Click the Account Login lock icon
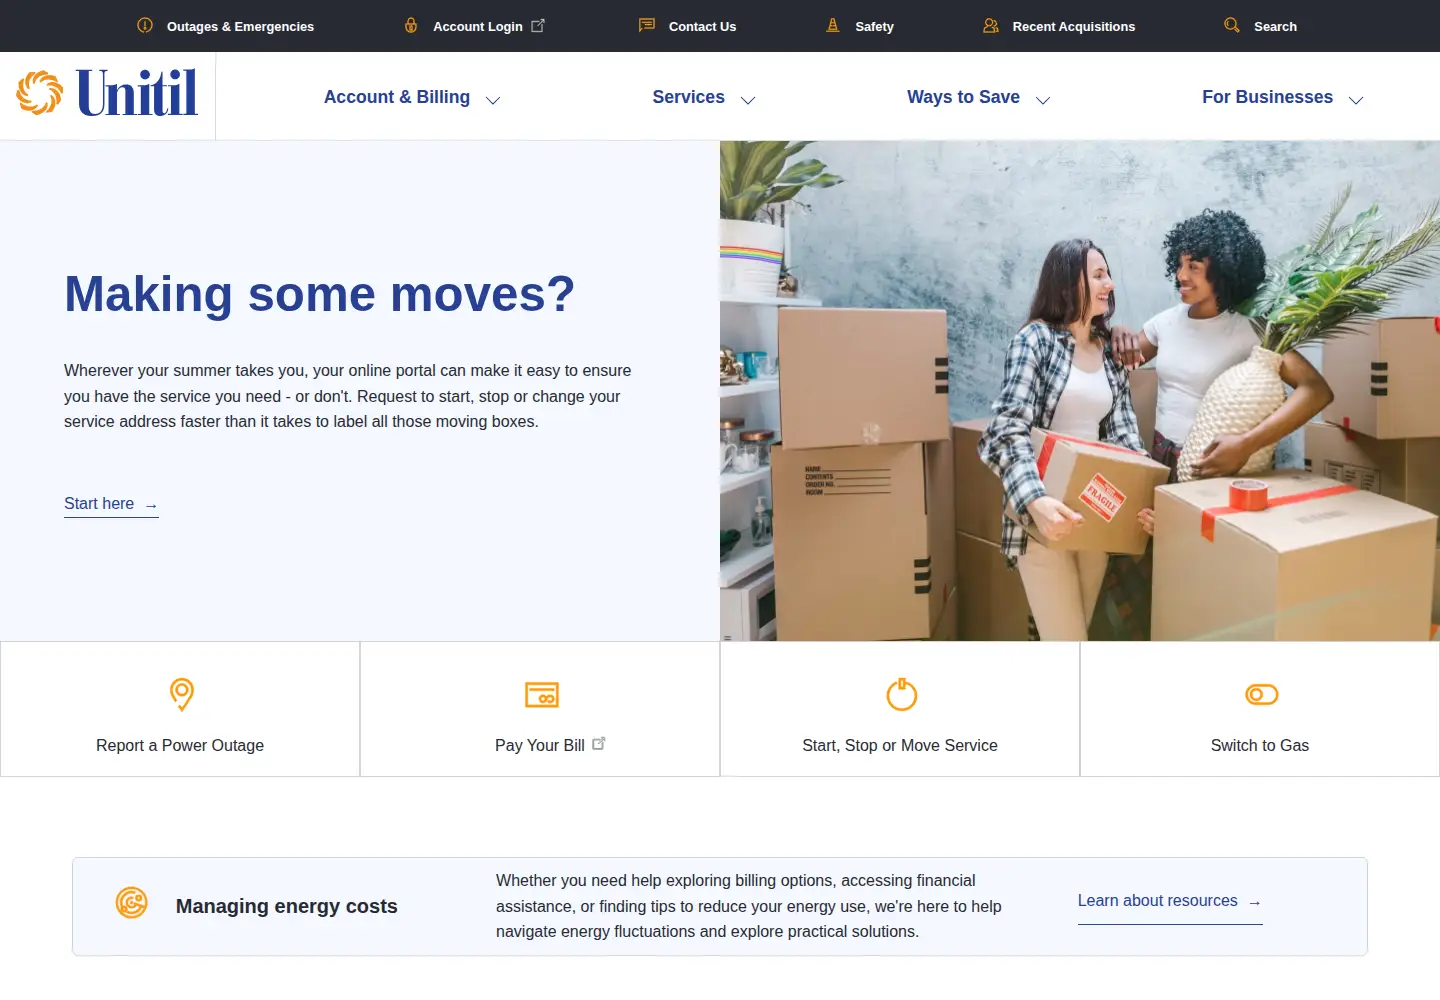The image size is (1440, 1000). [411, 25]
